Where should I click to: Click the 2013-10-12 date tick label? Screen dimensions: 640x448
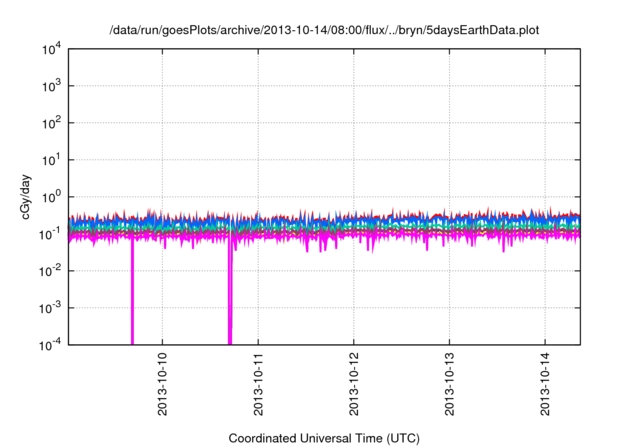click(354, 384)
